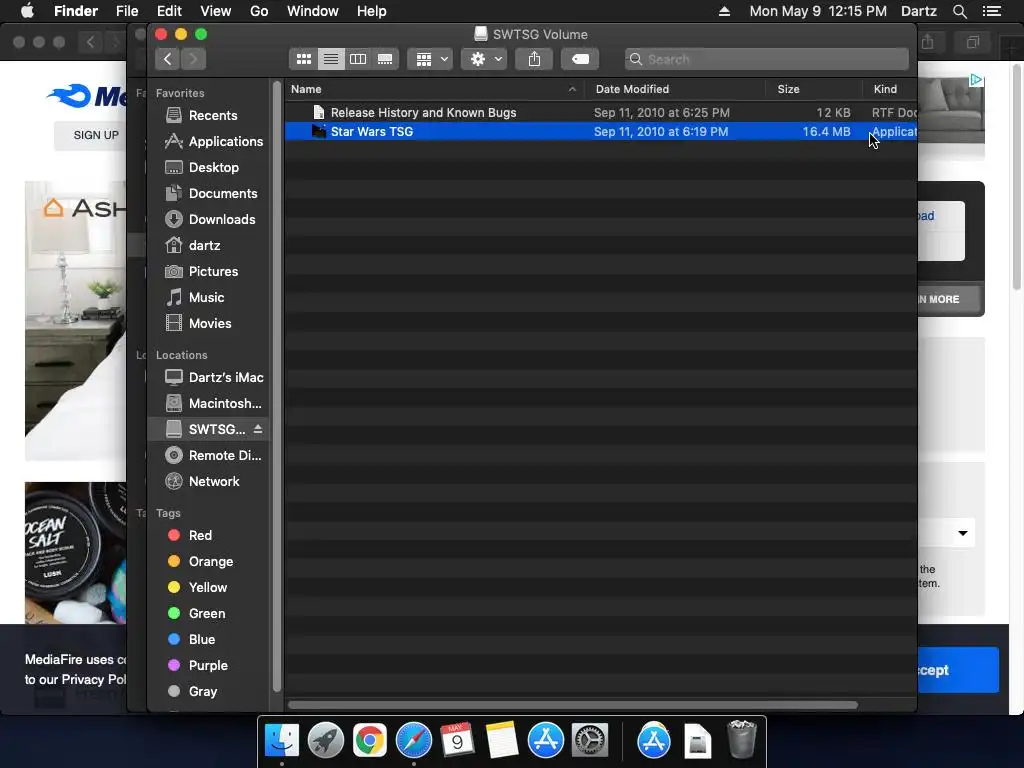
Task: Open the Go menu
Action: pos(259,11)
